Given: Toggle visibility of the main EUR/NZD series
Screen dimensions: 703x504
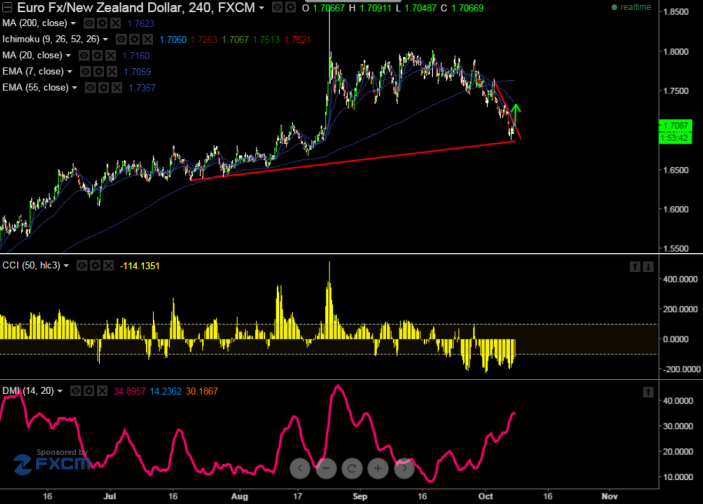Looking at the screenshot, I should pos(278,8).
